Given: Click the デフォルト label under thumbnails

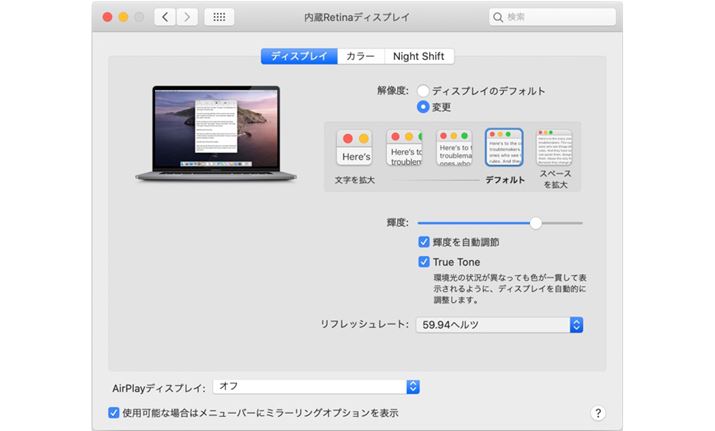Looking at the screenshot, I should tap(505, 180).
